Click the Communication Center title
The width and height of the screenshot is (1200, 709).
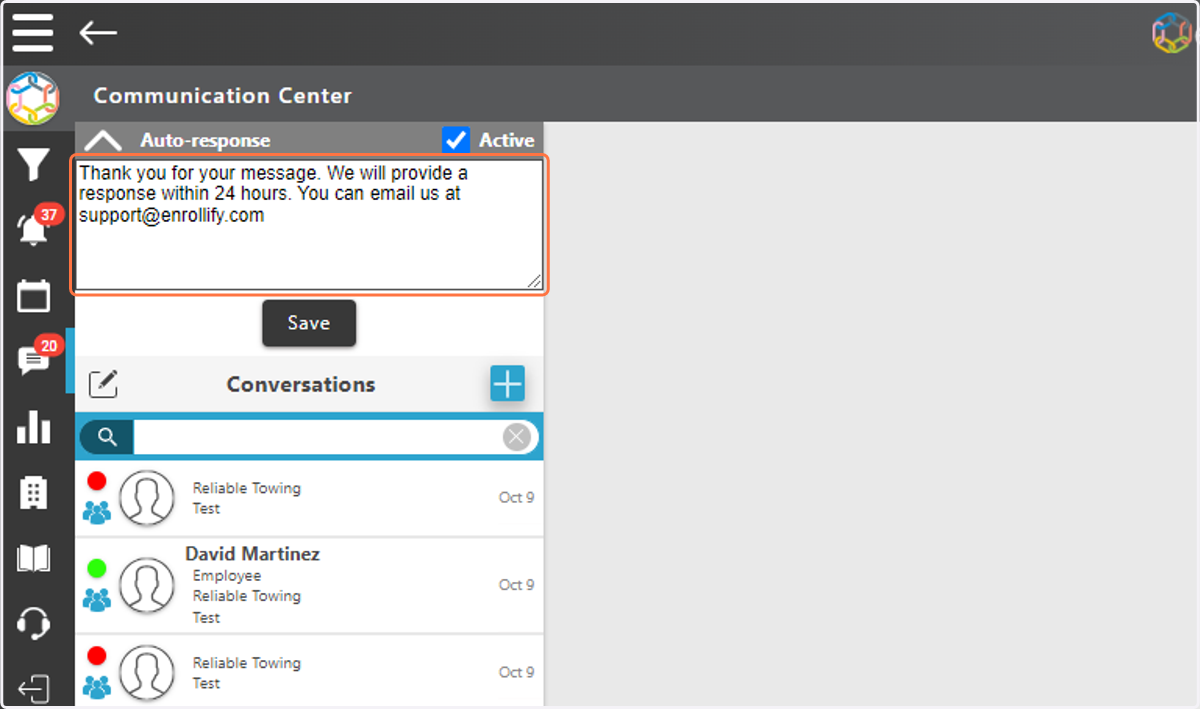point(223,96)
